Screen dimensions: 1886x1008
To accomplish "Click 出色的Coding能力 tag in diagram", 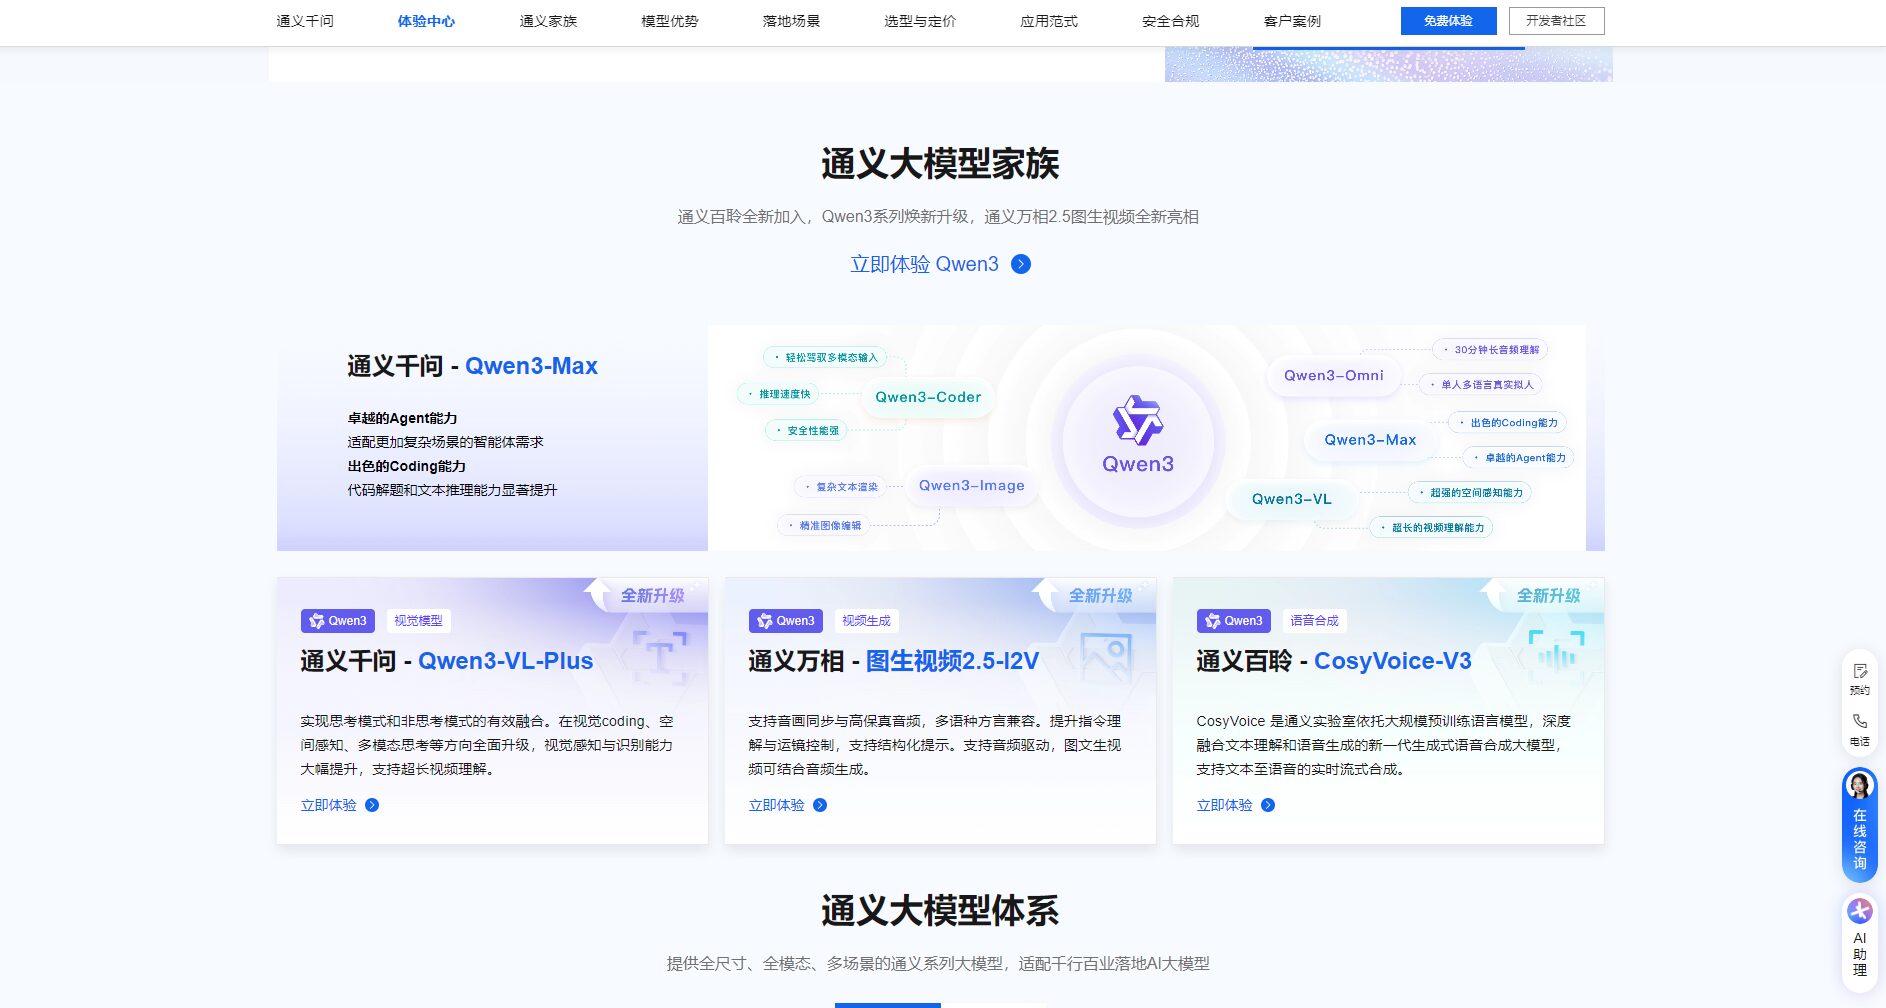I will (1507, 423).
